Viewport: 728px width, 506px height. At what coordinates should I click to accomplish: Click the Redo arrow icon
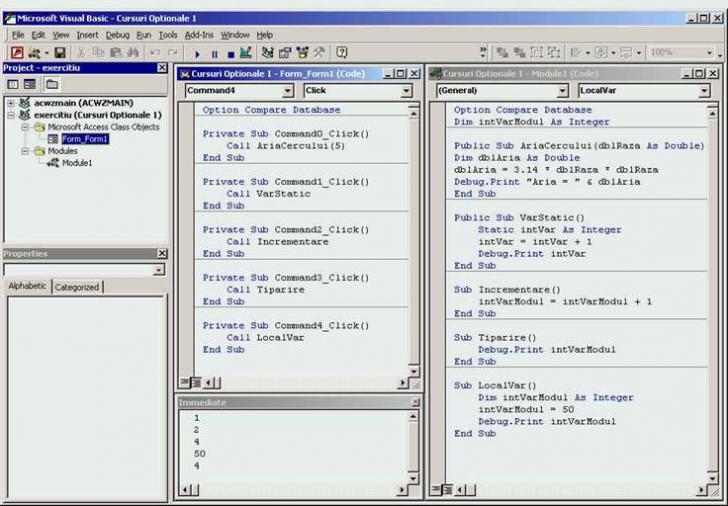172,52
